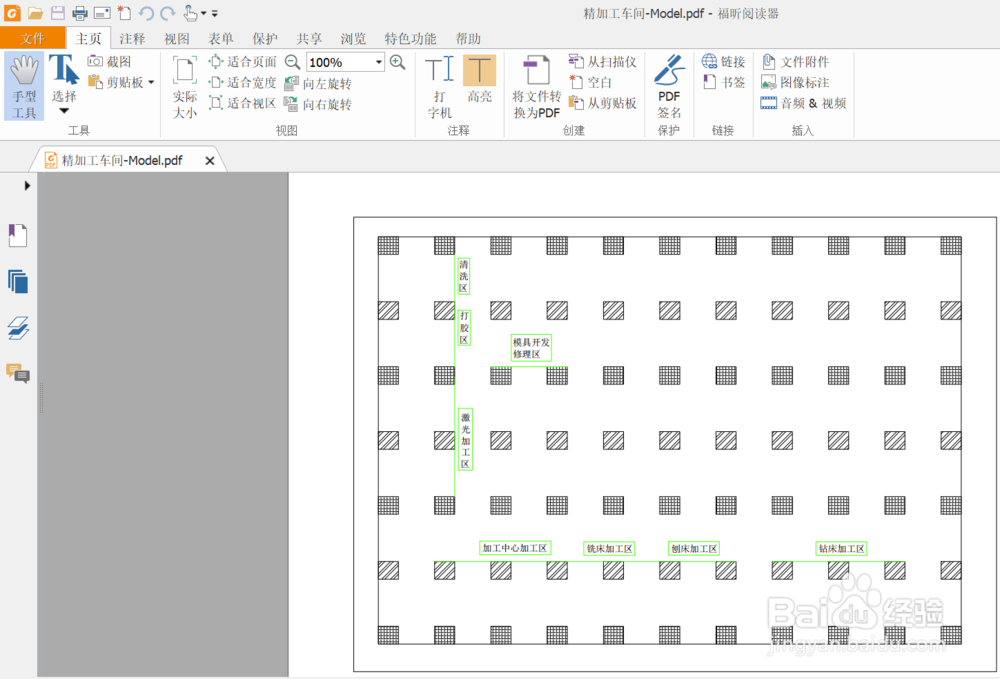Insert an Image Annotation (图像标注)
Screen dimensions: 1000x679
click(x=795, y=82)
